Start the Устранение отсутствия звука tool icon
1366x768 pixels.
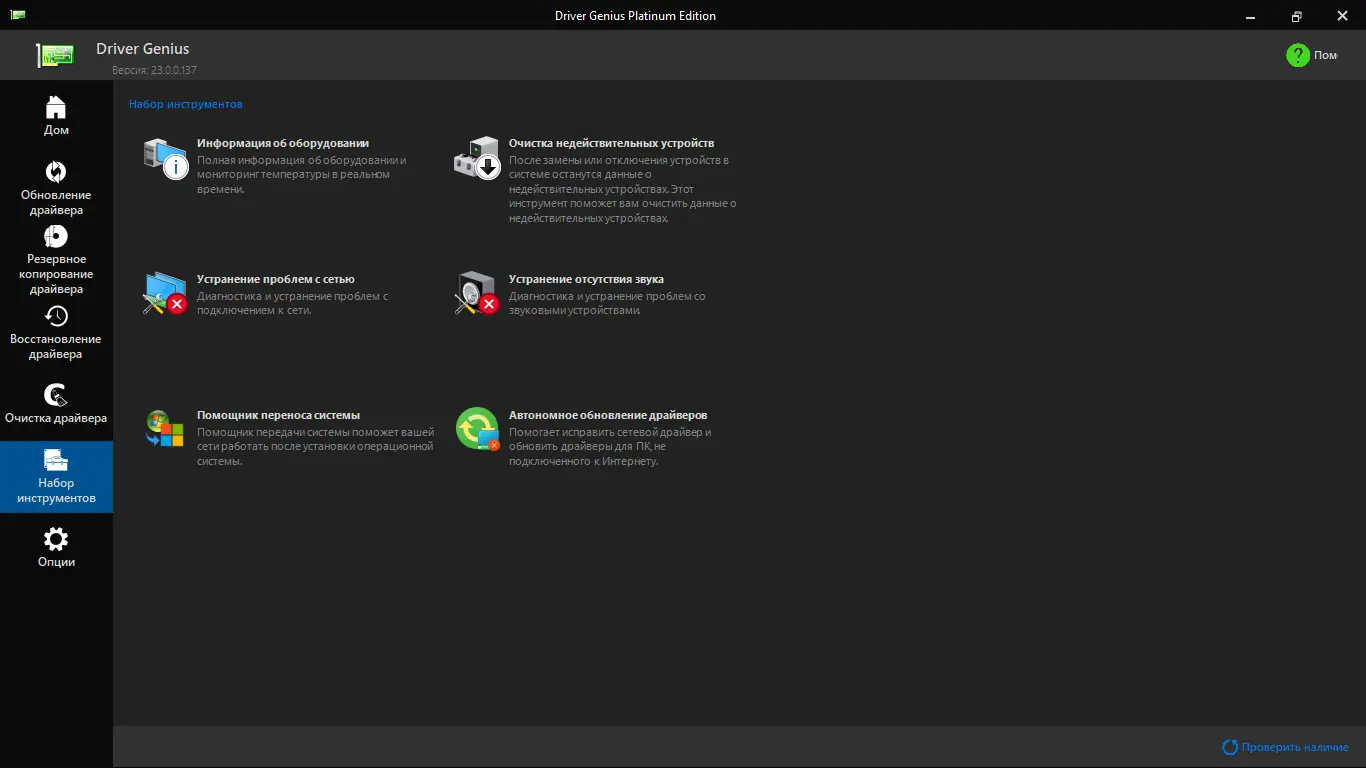coord(477,293)
